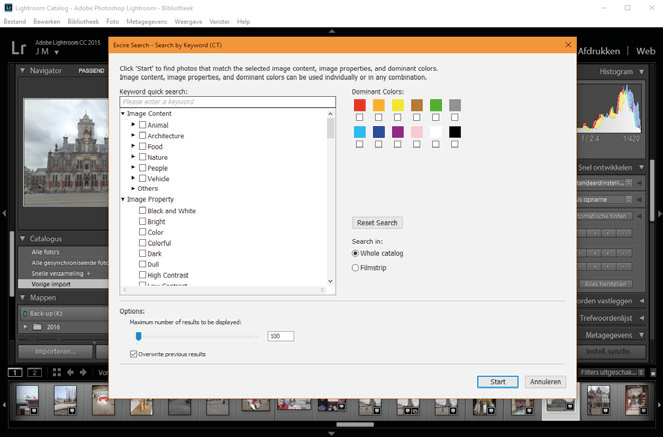Click the red dominant color swatch

(x=360, y=105)
